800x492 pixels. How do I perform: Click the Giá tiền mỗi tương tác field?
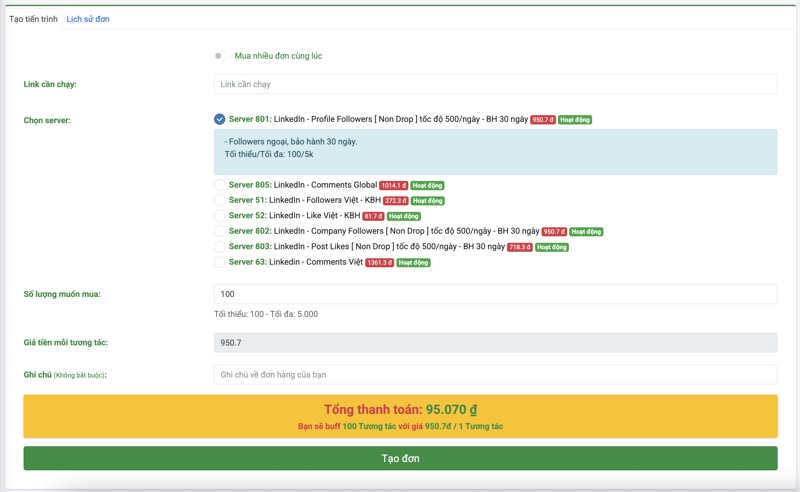click(x=495, y=342)
